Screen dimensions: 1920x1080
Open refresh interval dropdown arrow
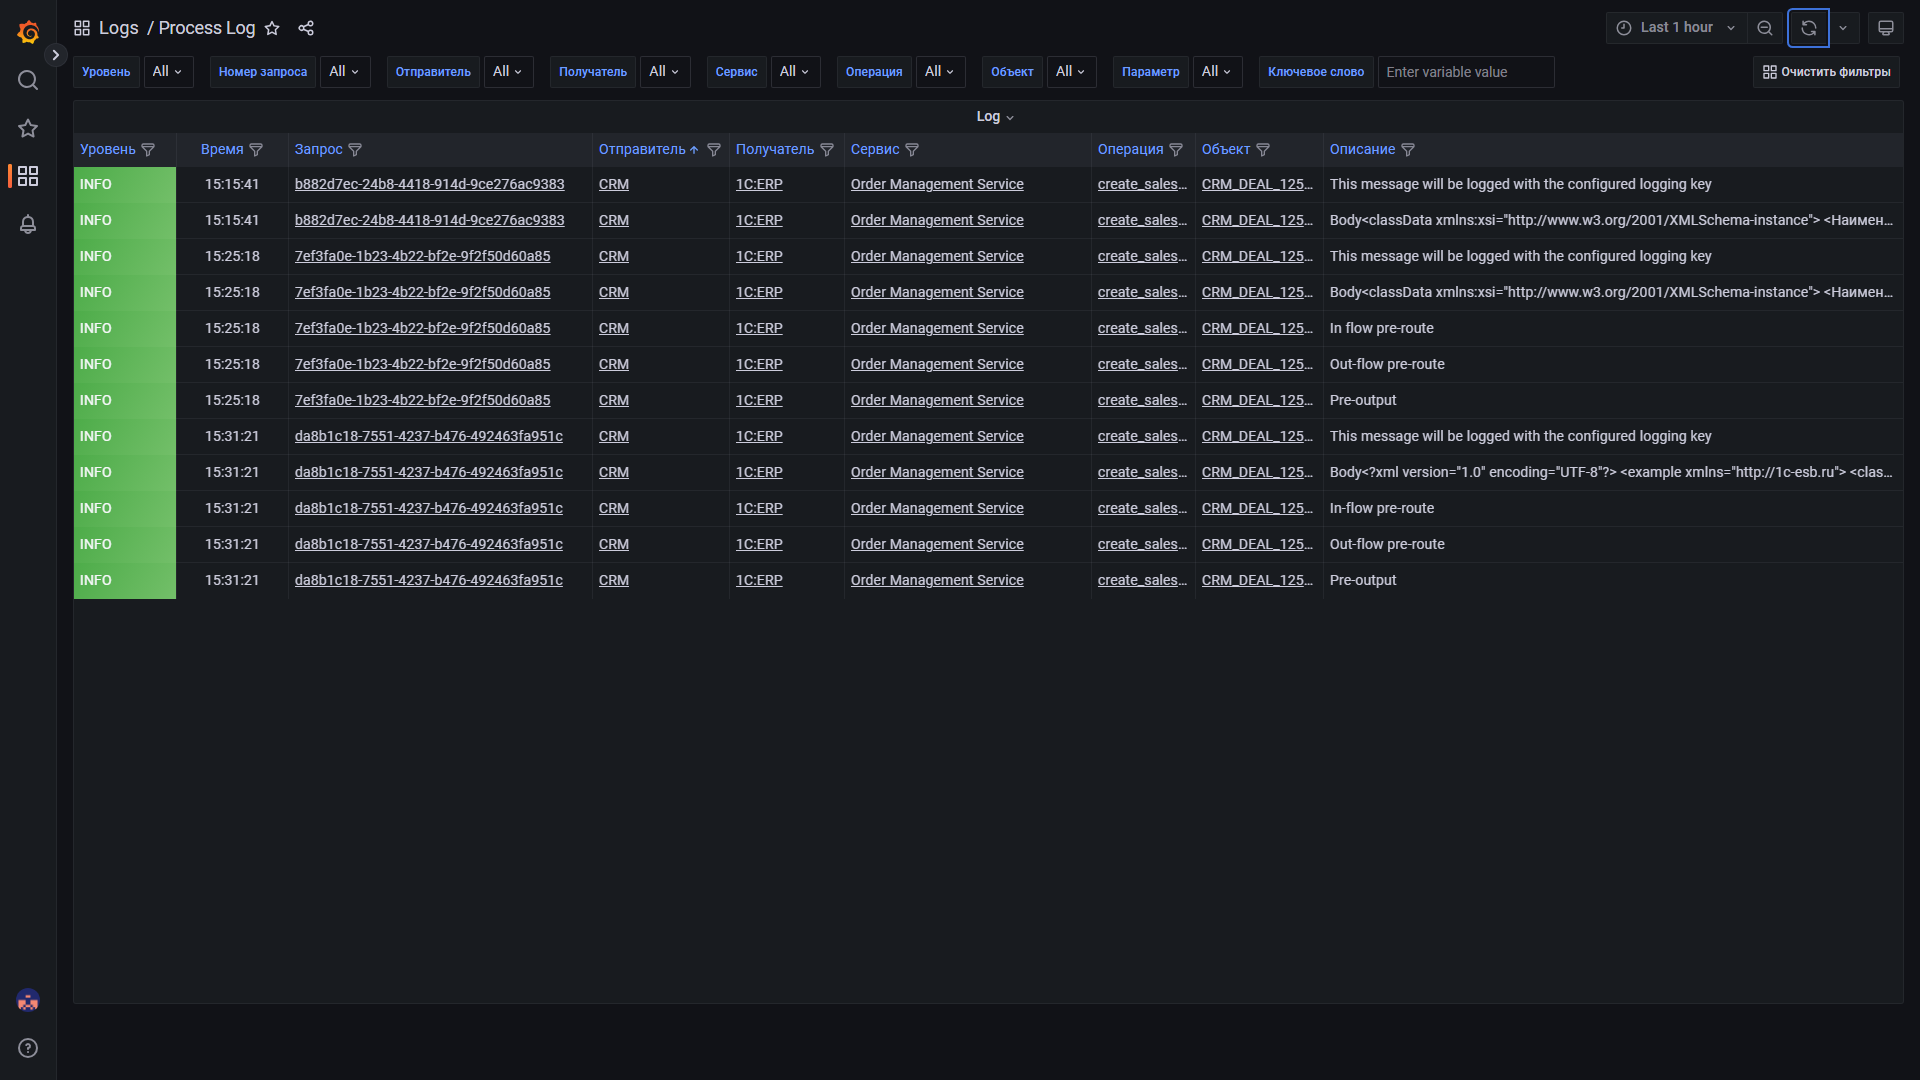pos(1843,28)
